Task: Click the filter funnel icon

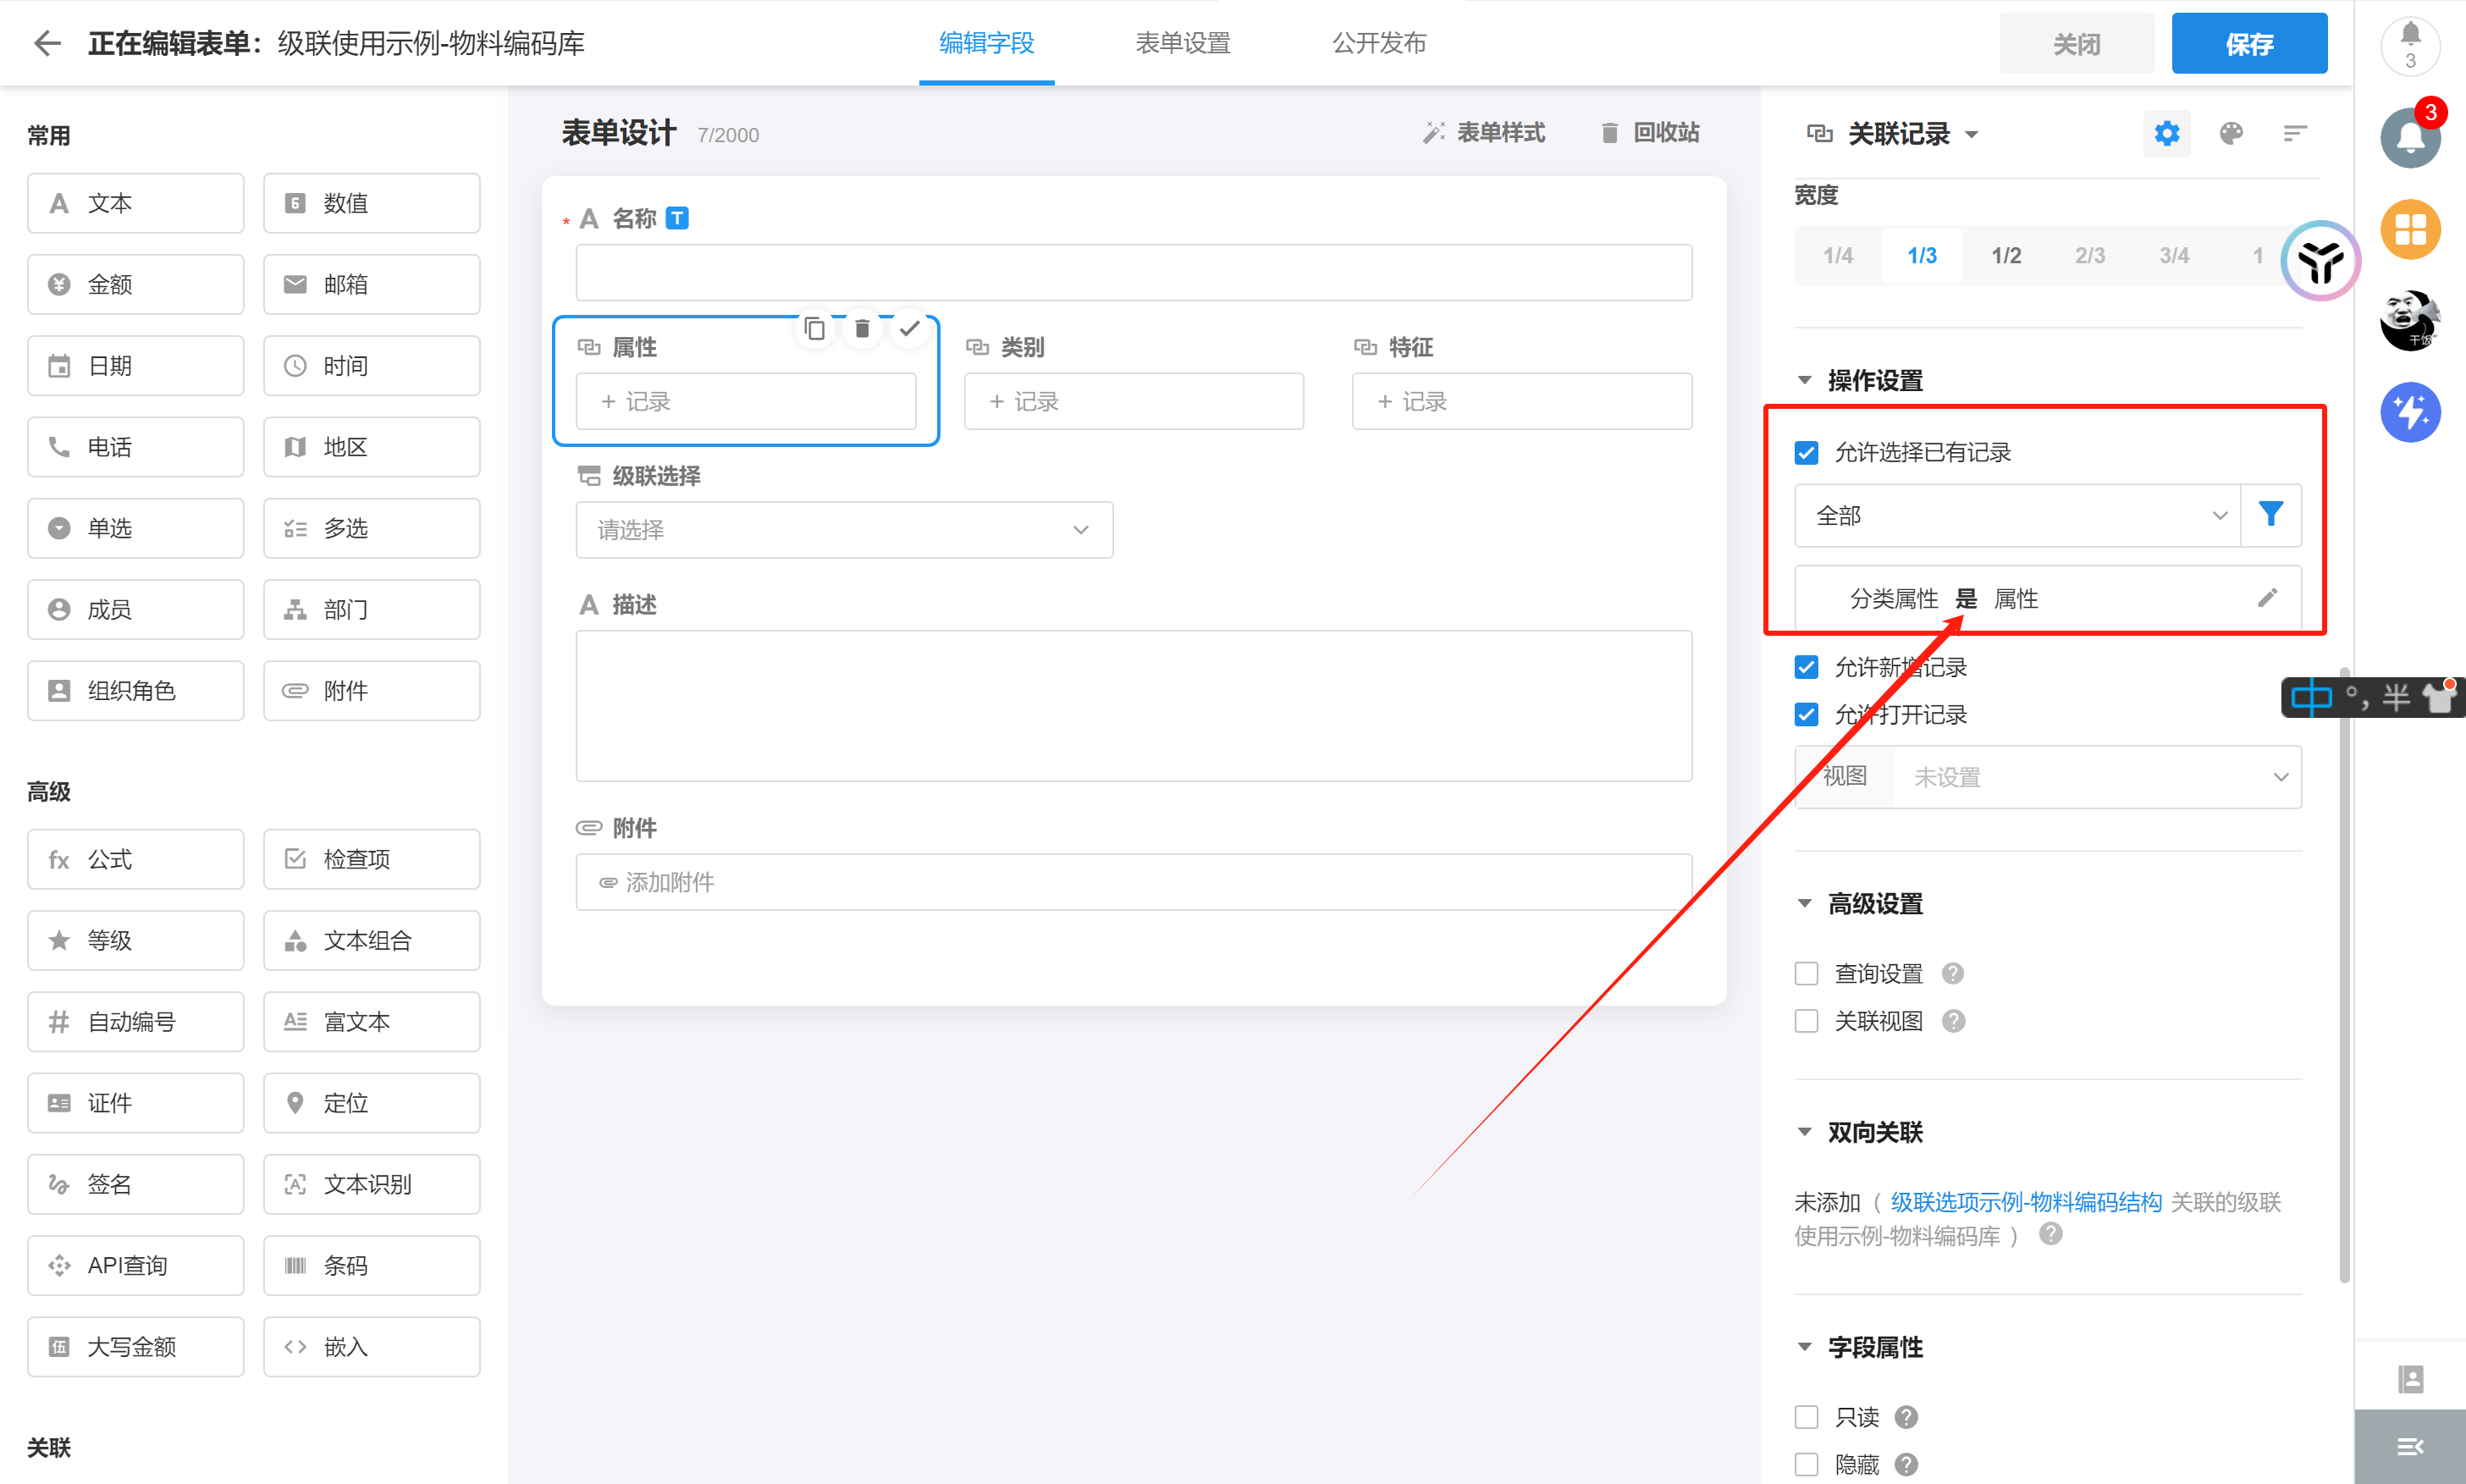Action: tap(2270, 515)
